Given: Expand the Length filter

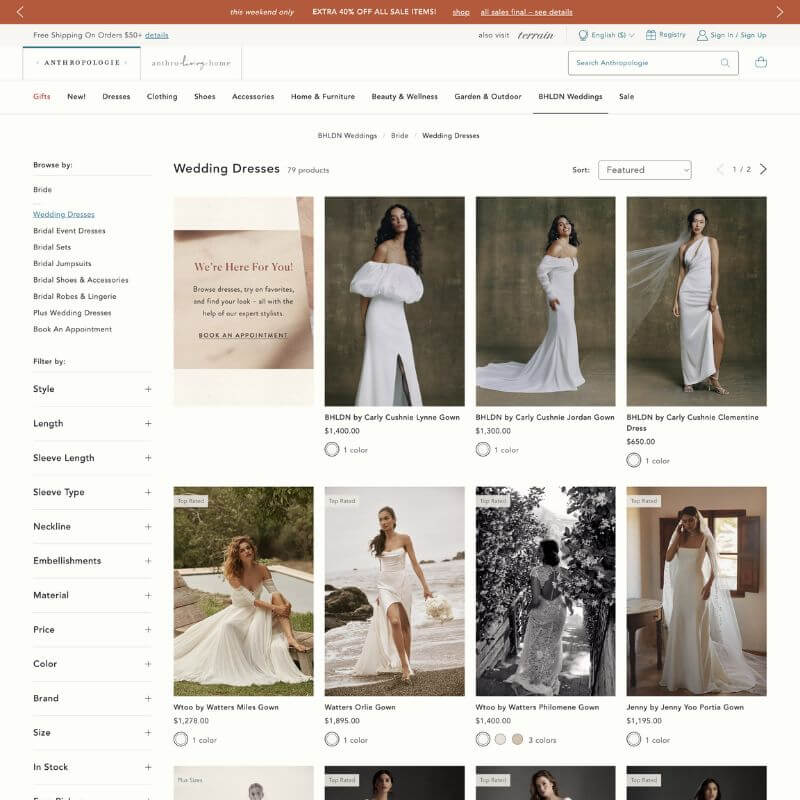Looking at the screenshot, I should (92, 423).
